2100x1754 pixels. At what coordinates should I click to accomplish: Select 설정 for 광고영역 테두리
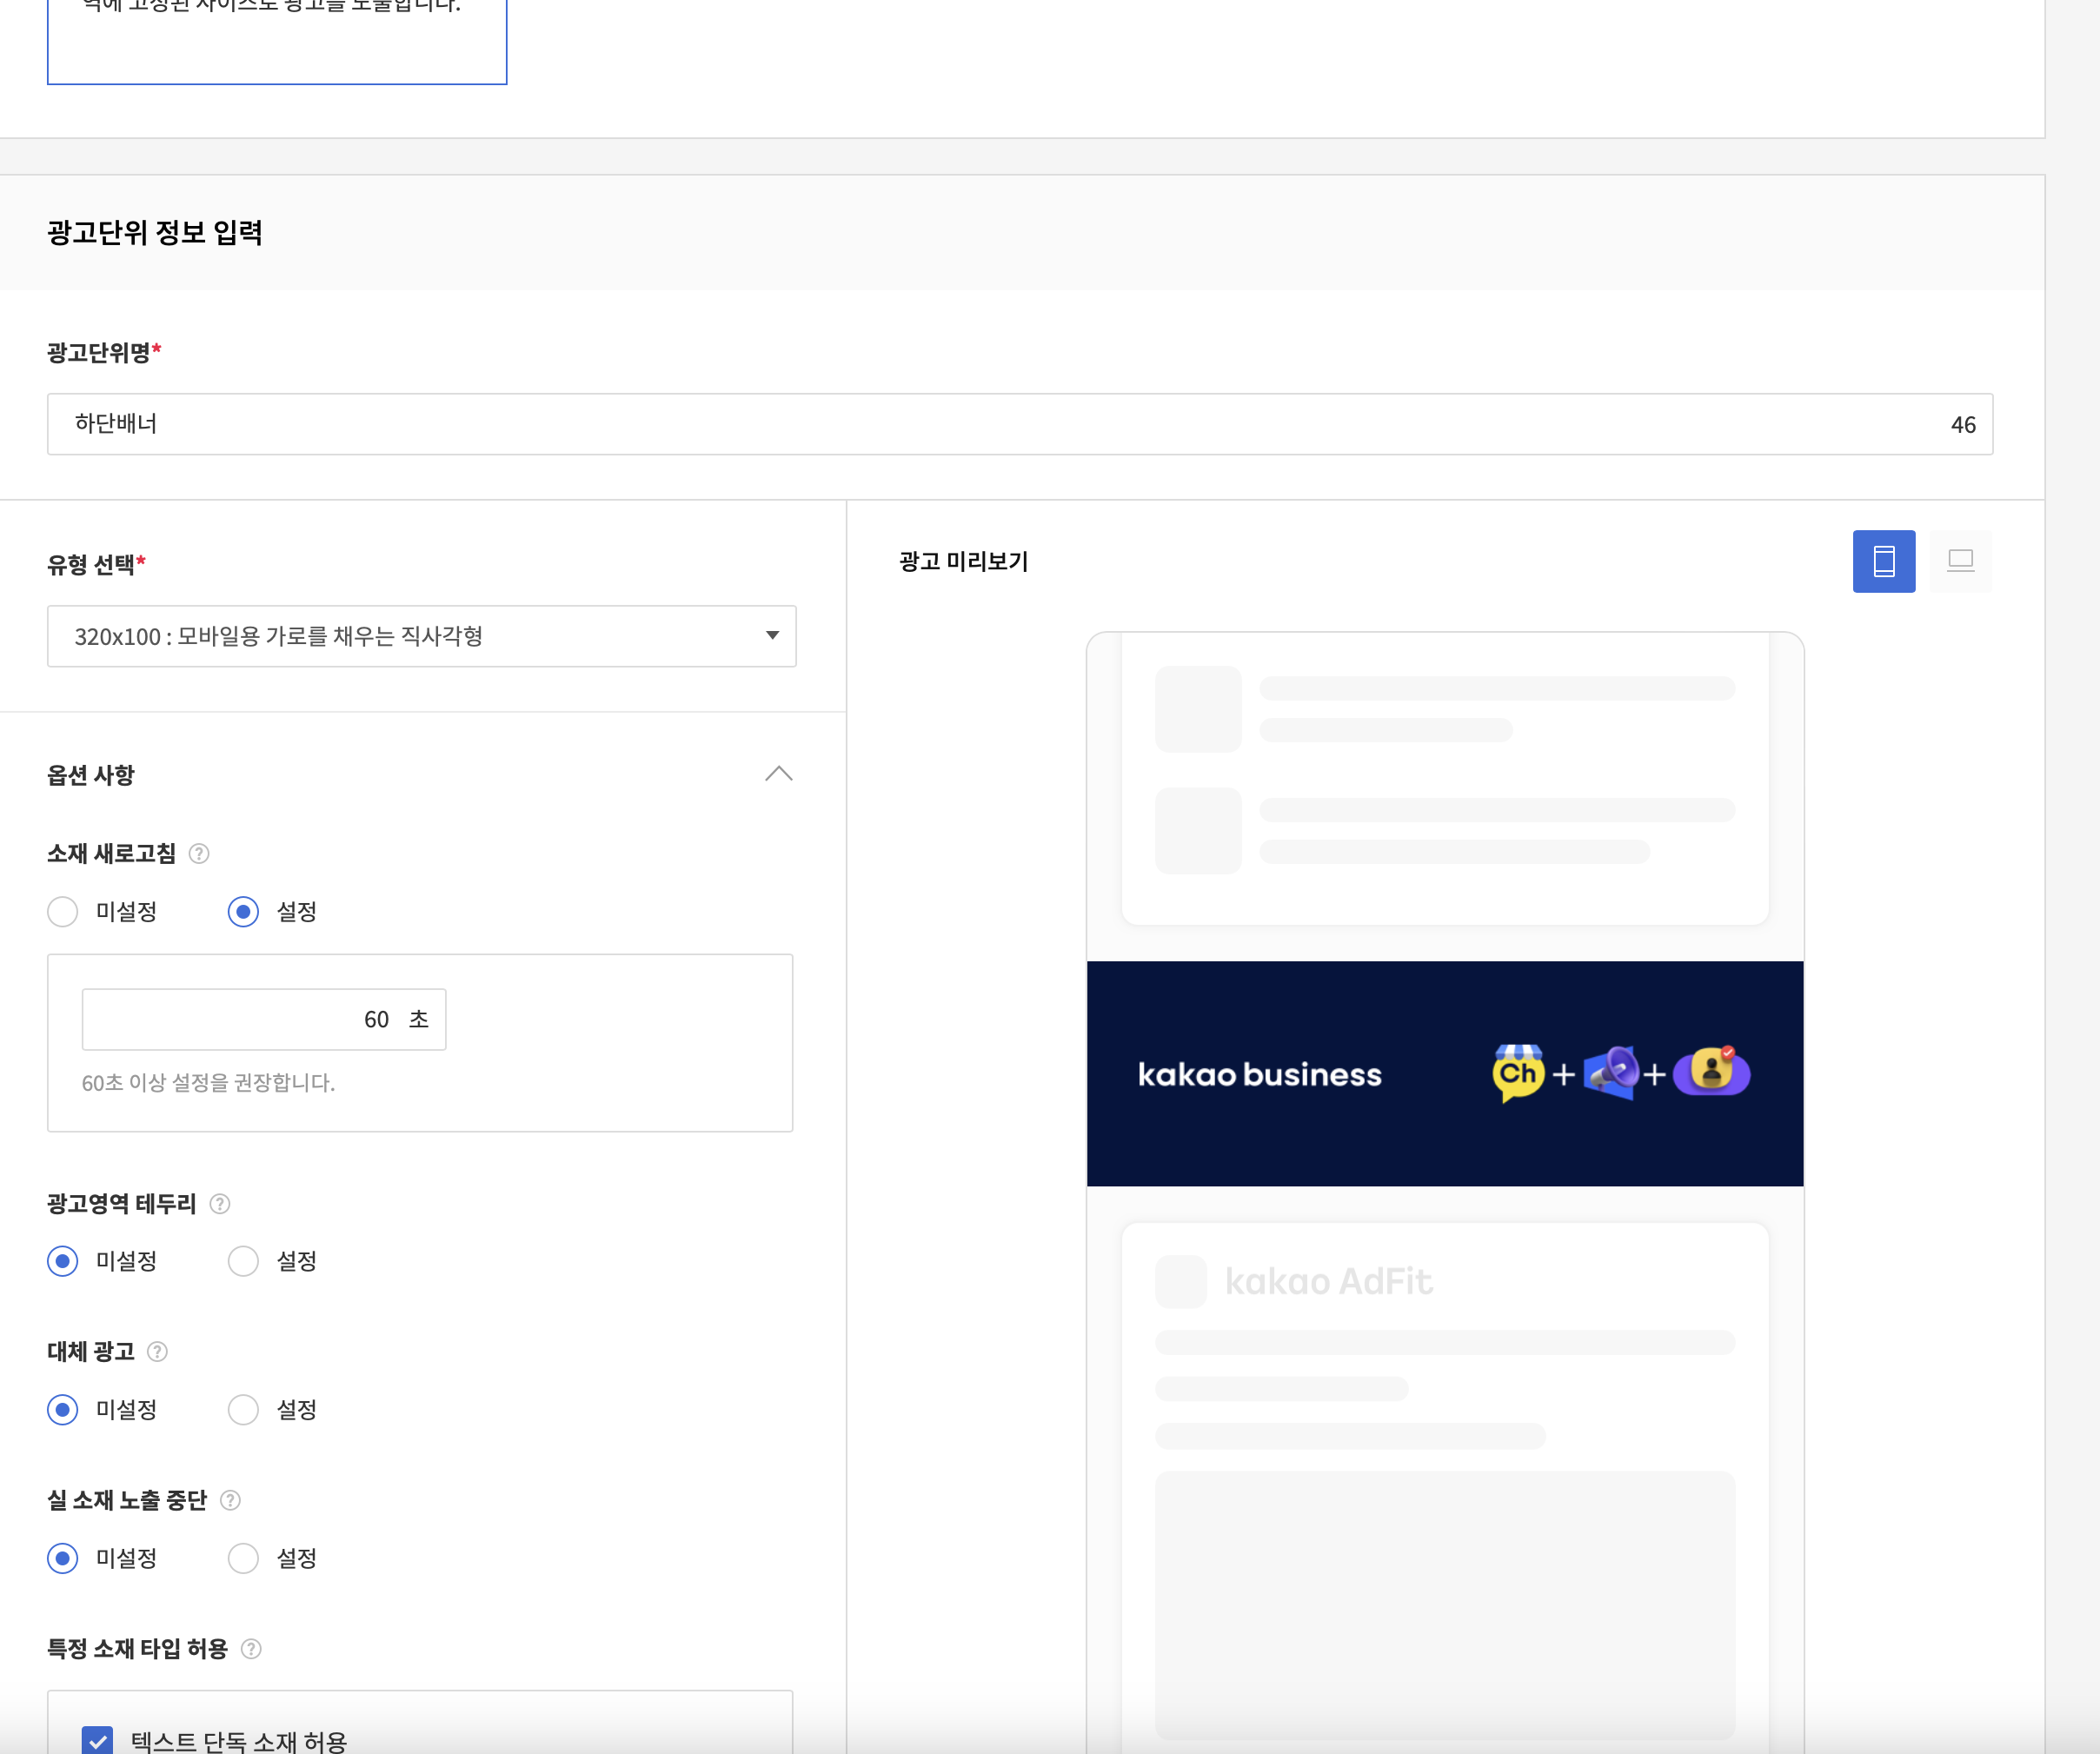[x=243, y=1260]
